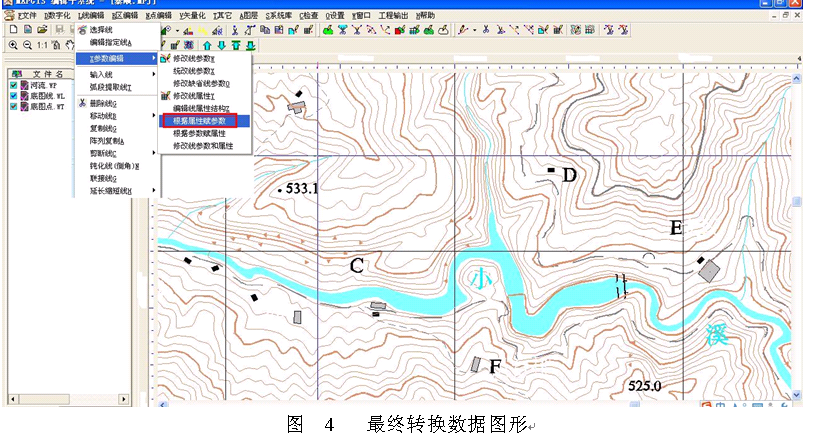Screen dimensions: 816x442
Task: Click the green up arrow icon
Action: pos(206,45)
